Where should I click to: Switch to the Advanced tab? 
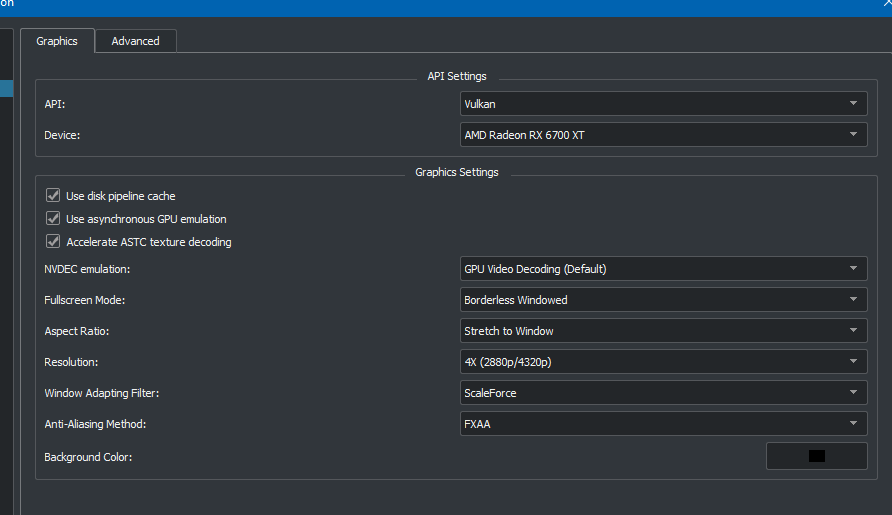tap(135, 41)
